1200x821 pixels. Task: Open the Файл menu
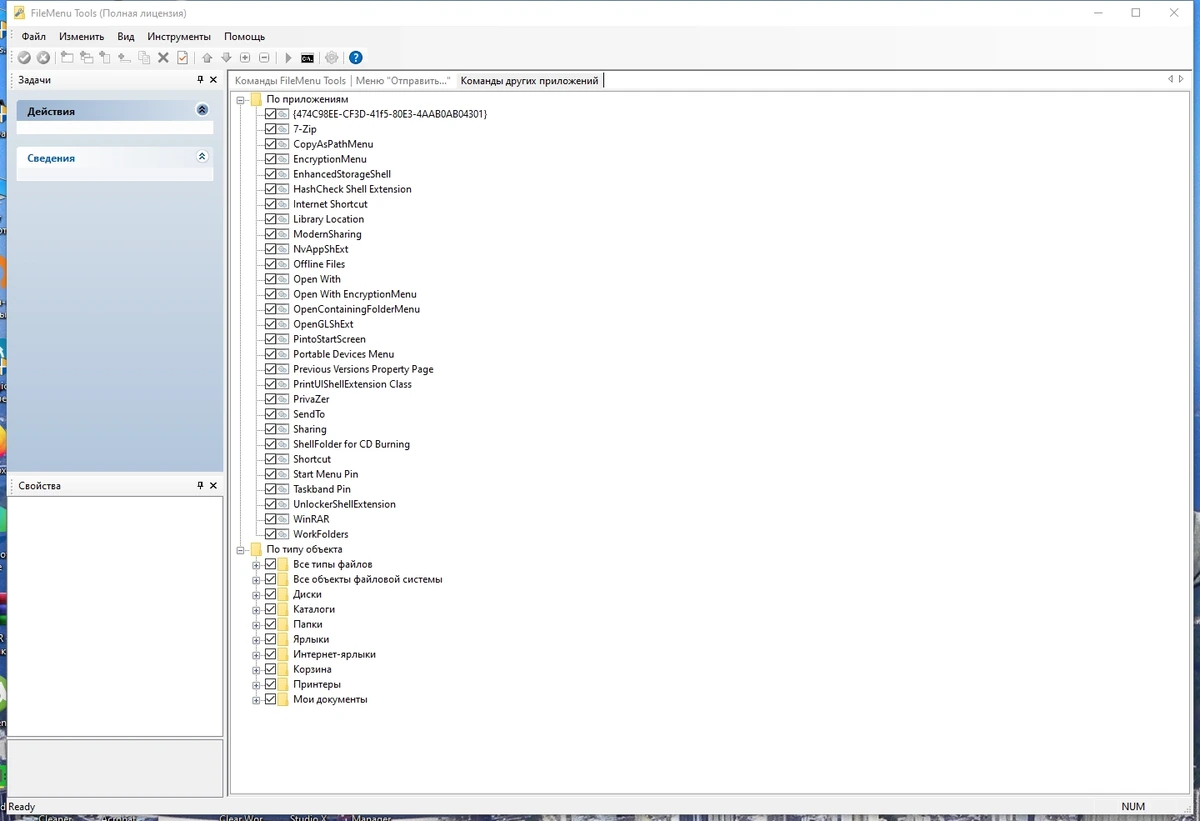click(x=34, y=36)
